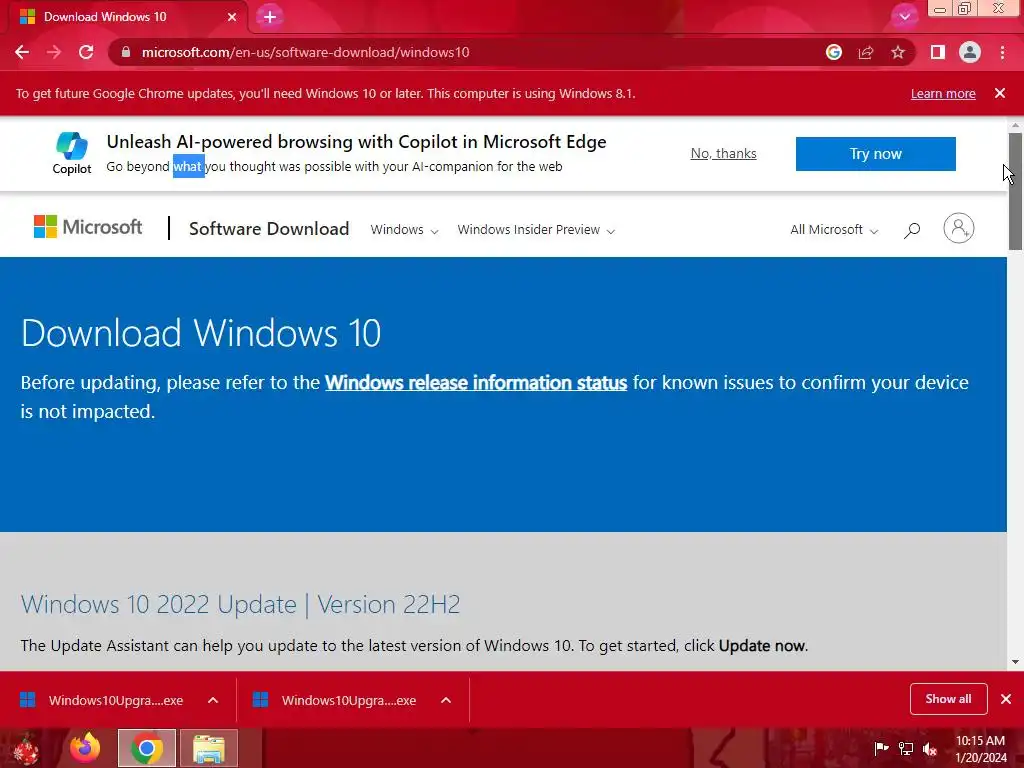Sign in via the account icon
Image resolution: width=1024 pixels, height=768 pixels.
[959, 229]
